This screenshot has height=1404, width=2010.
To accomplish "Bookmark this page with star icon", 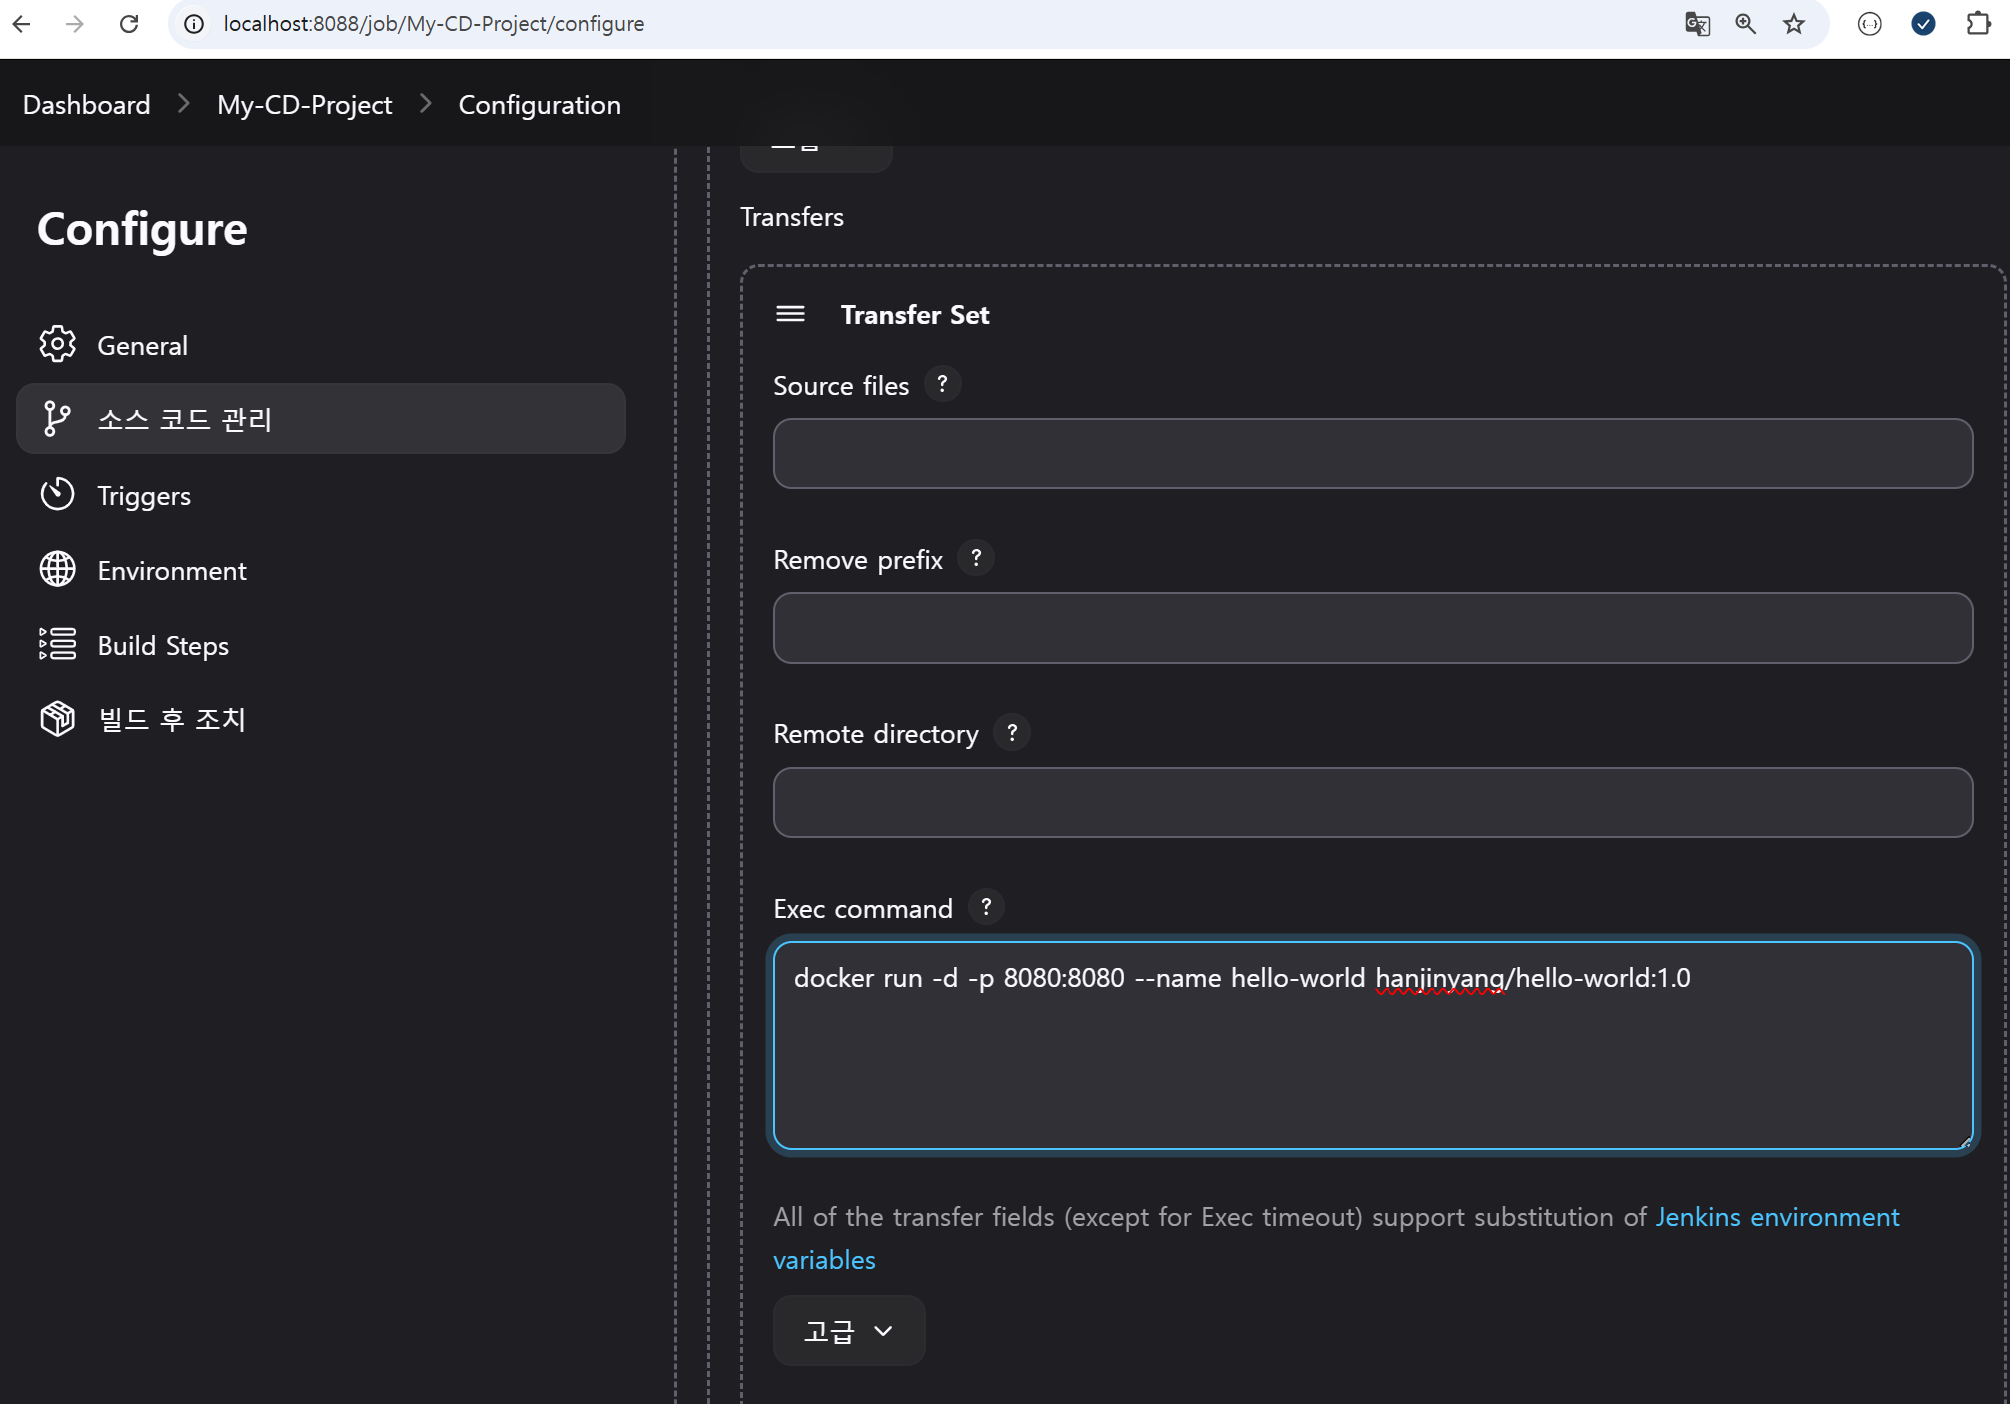I will click(1794, 24).
